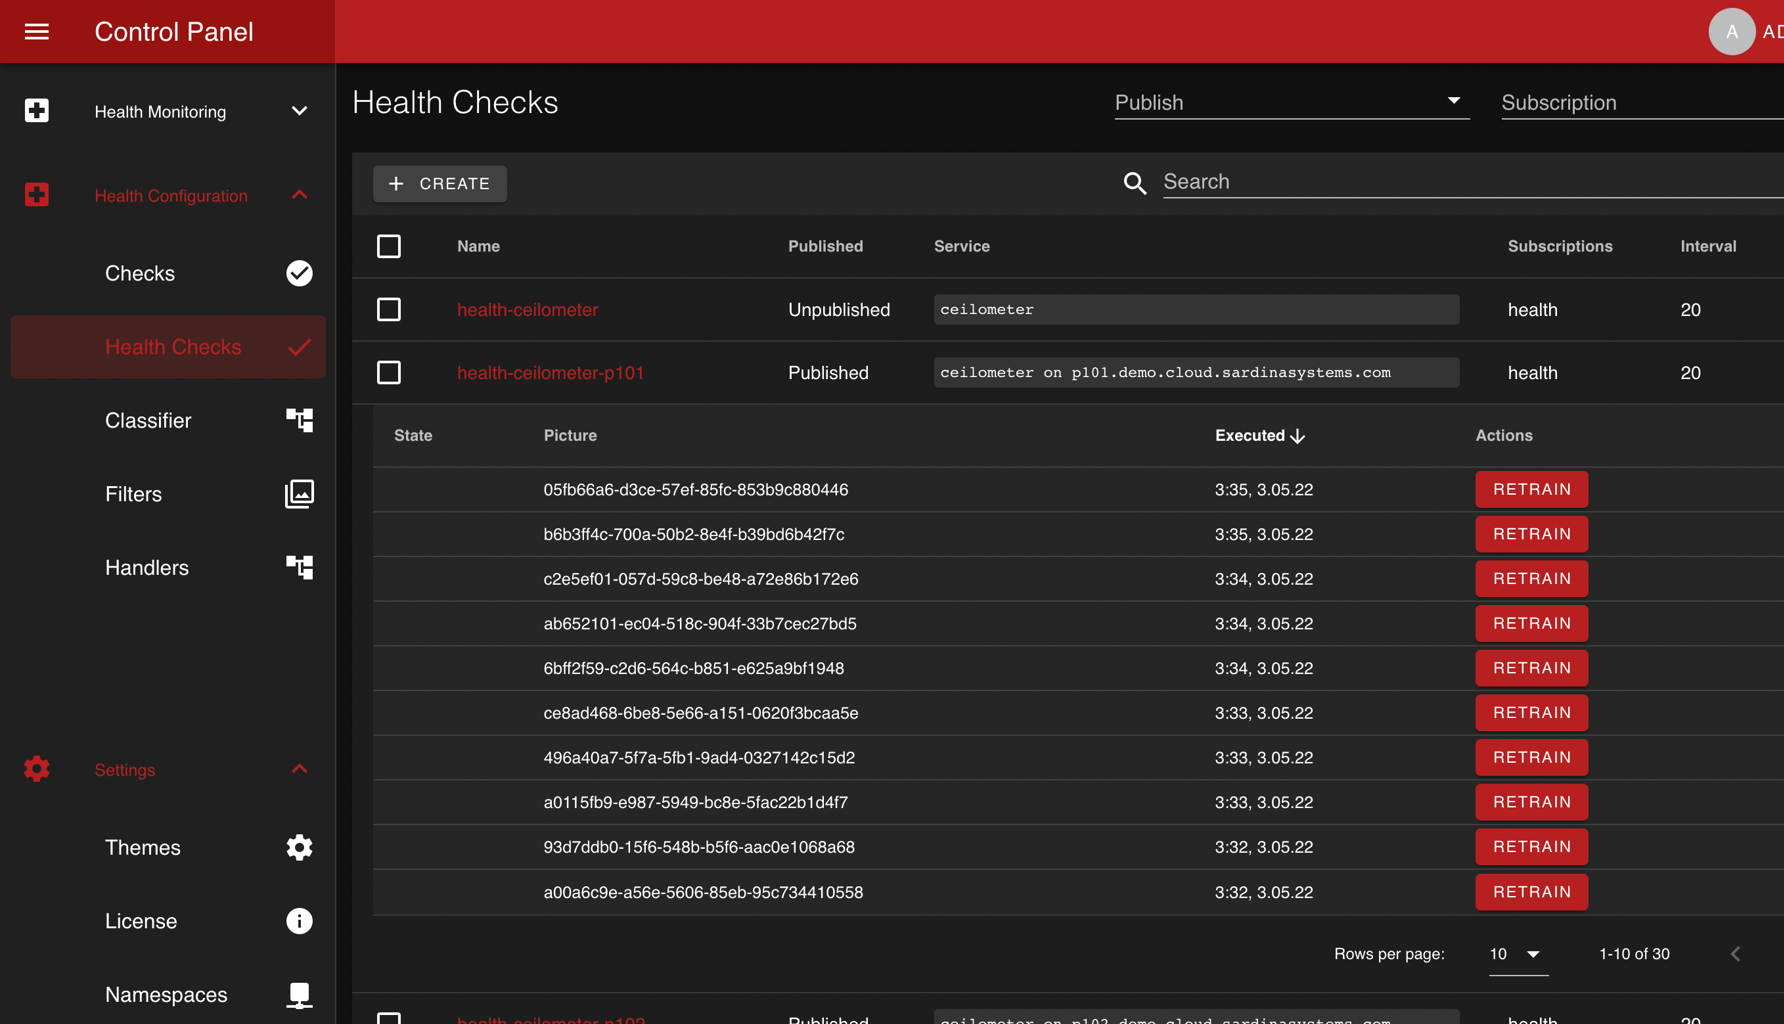Open the Publish dropdown
Image resolution: width=1784 pixels, height=1024 pixels.
point(1453,101)
